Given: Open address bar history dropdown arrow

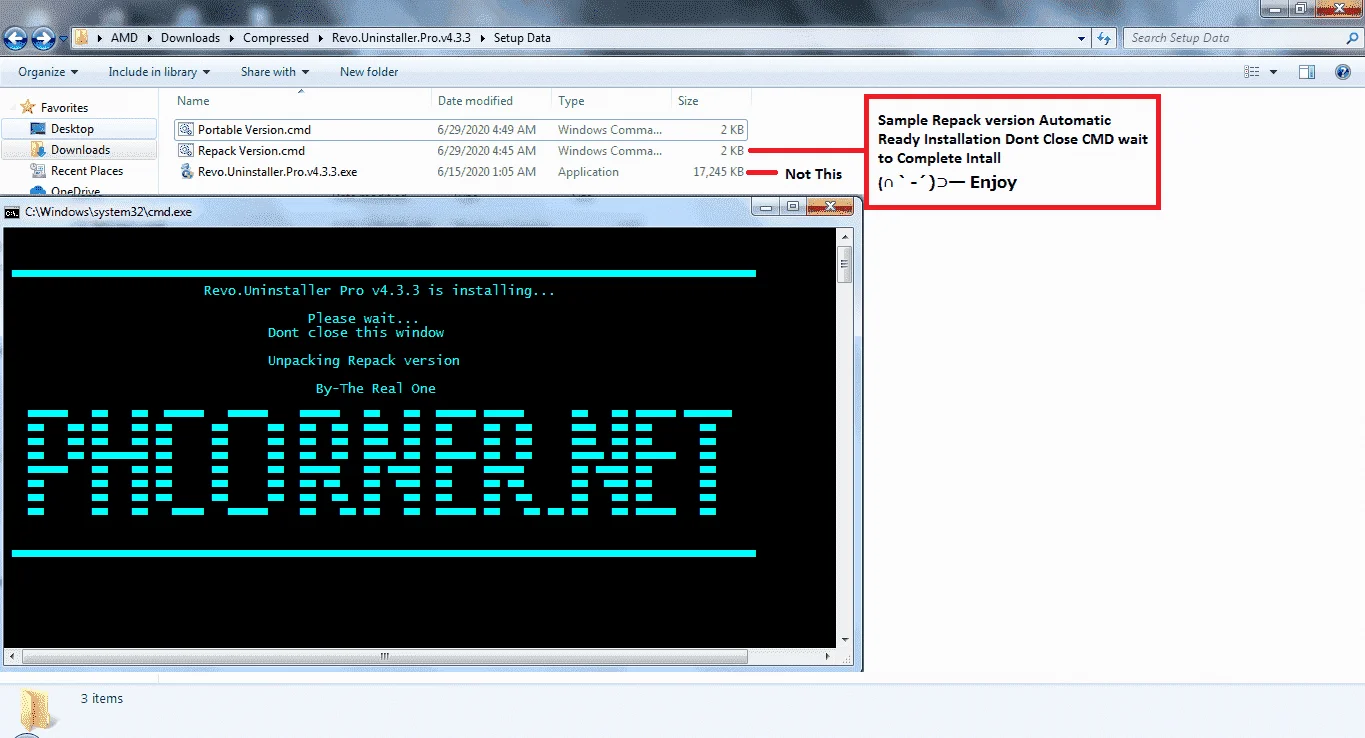Looking at the screenshot, I should pos(1081,38).
